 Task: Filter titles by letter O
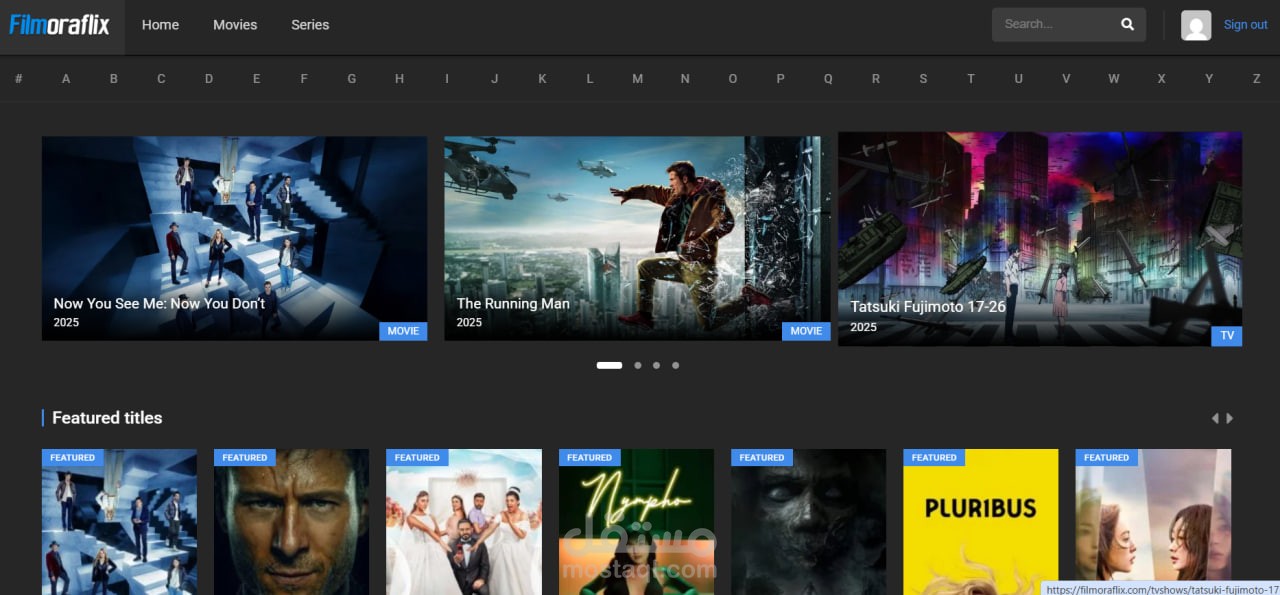pos(733,78)
